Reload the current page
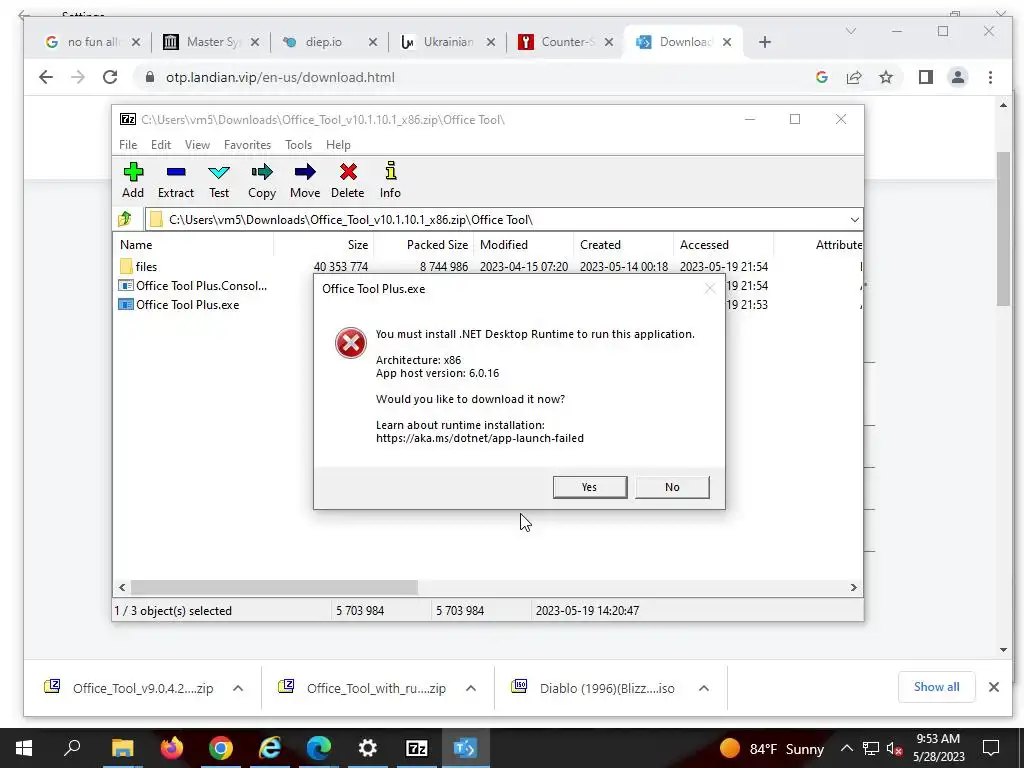 110,77
